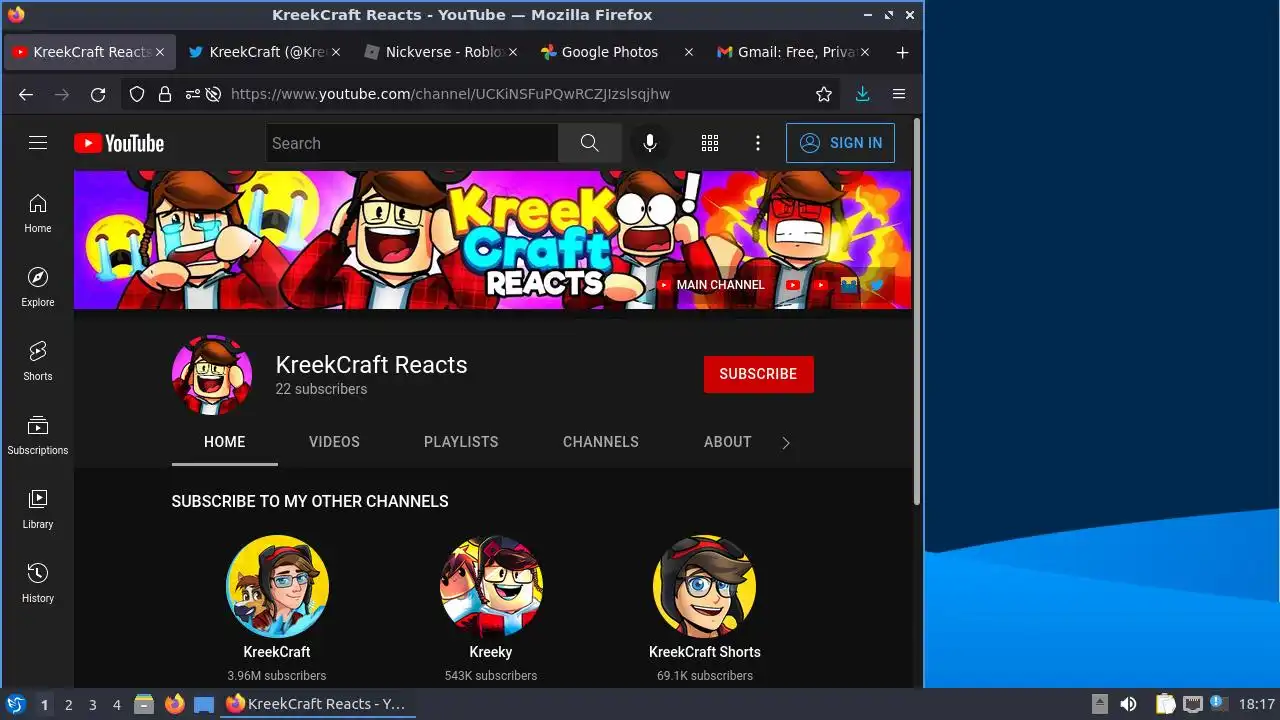Start voice search with the microphone
1280x720 pixels.
650,143
